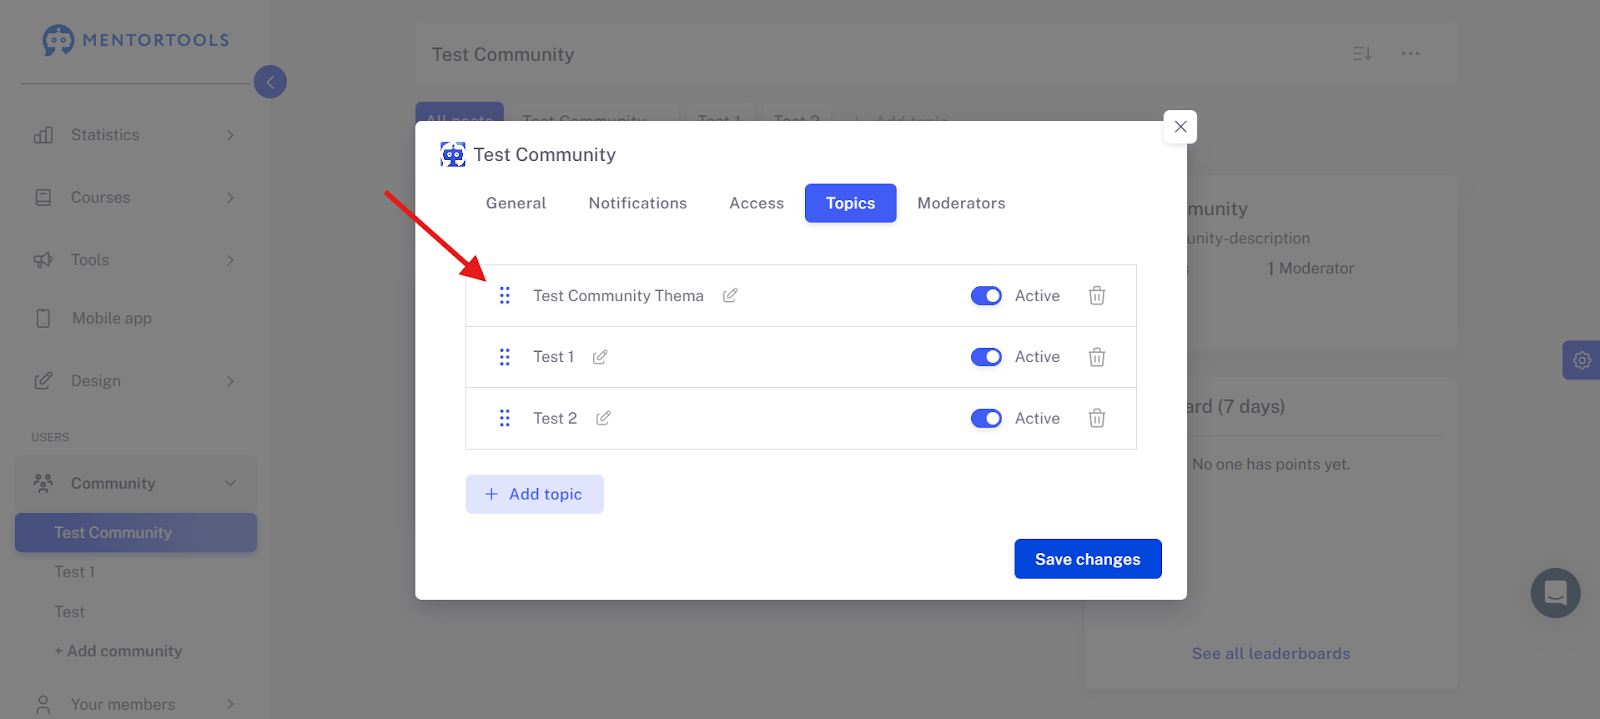Click the drag handle for Test 2 topic

point(505,418)
